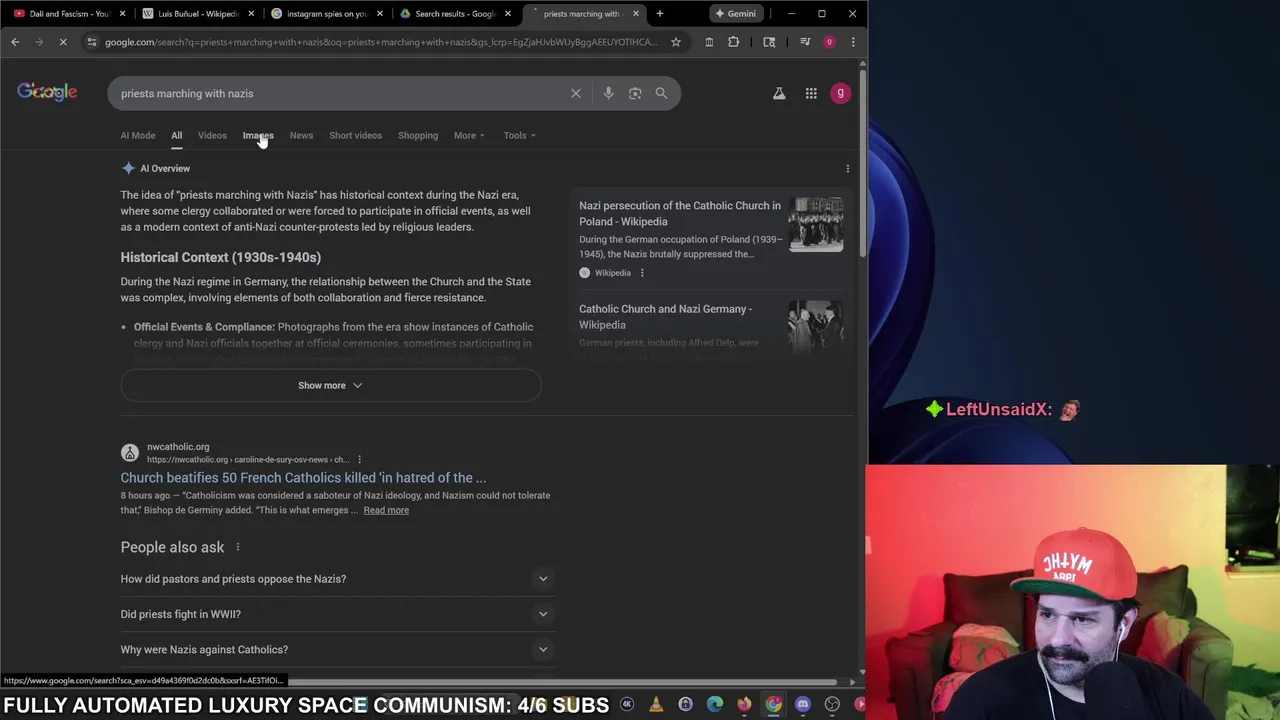
Task: Click the Gemini button in title bar
Action: 735,14
